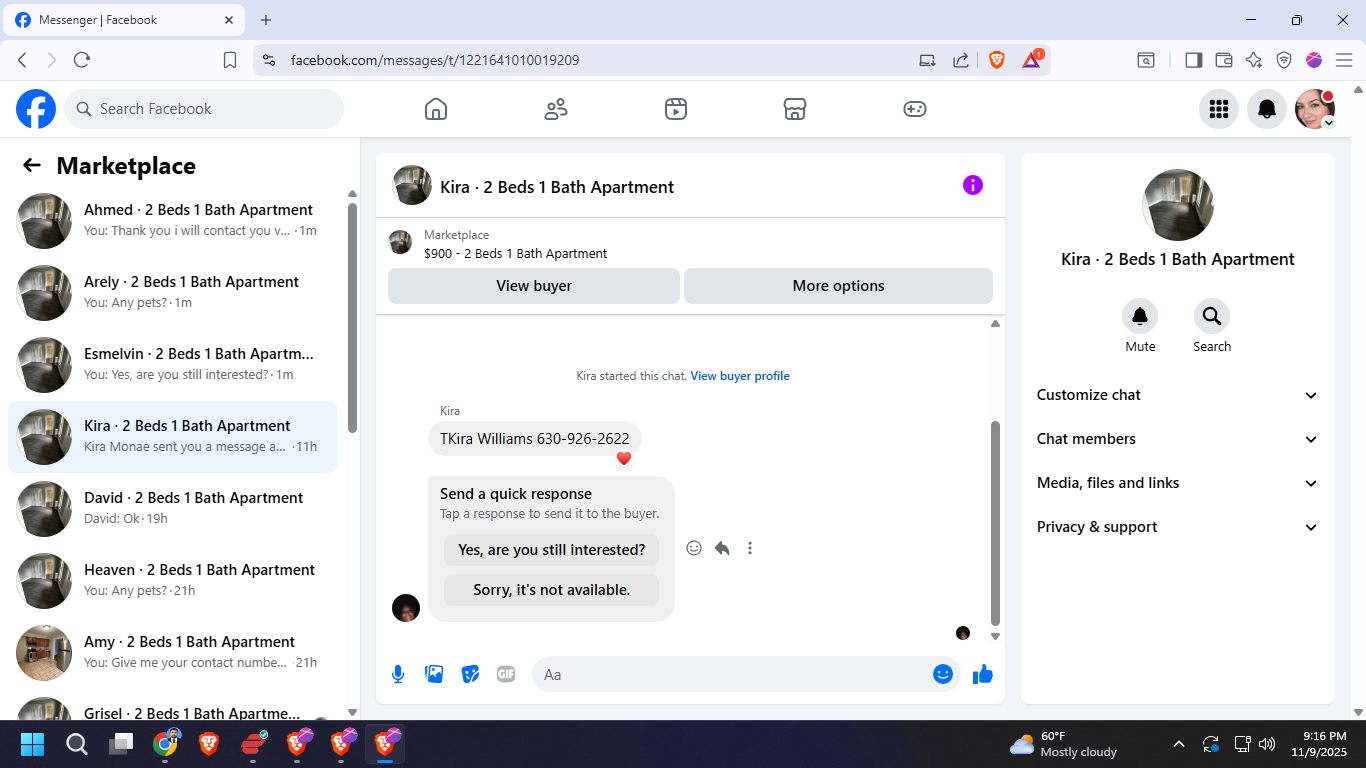This screenshot has width=1366, height=768.
Task: Send a voice clip with microphone icon
Action: tap(398, 674)
